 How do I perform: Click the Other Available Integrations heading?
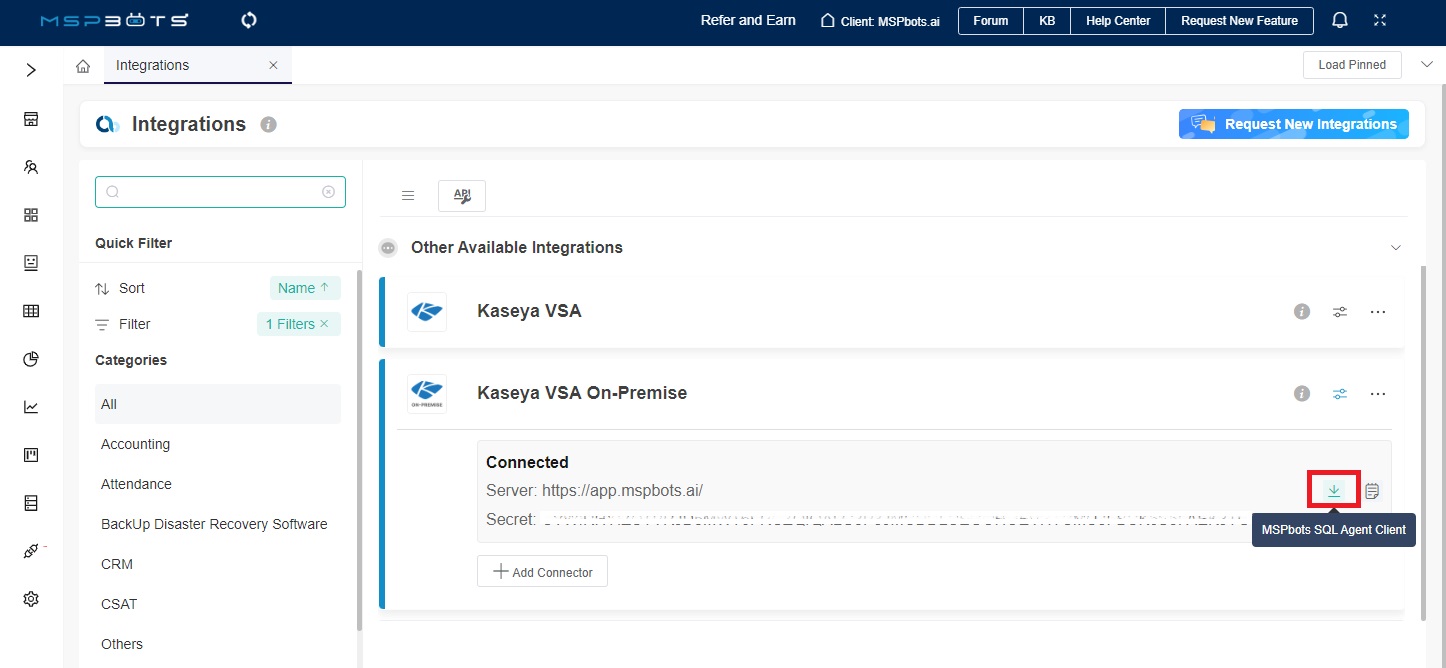coord(517,247)
